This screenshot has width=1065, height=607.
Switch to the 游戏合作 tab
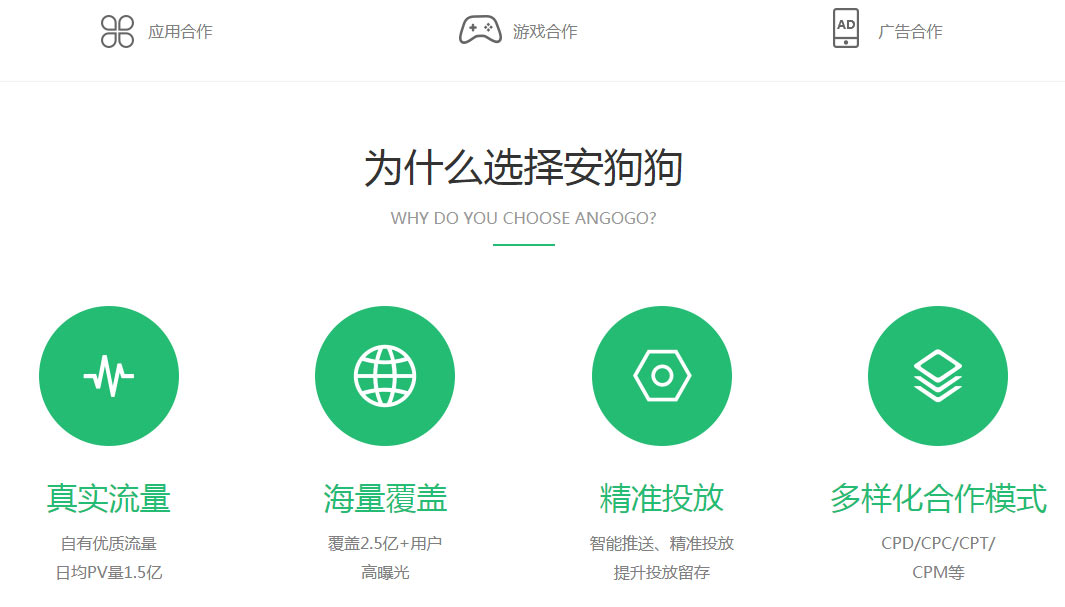coord(545,31)
